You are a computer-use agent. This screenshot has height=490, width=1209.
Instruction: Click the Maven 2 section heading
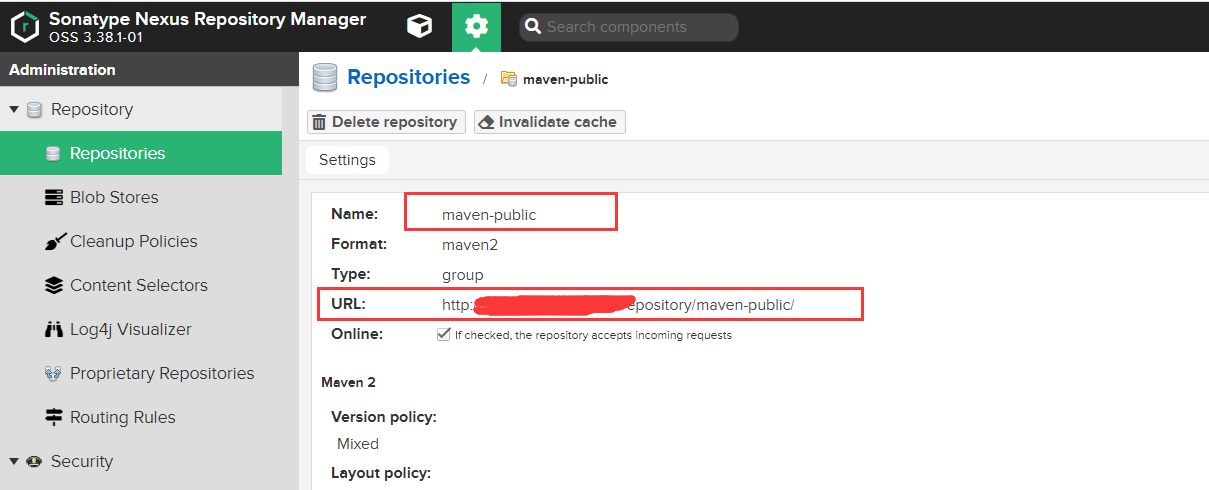(348, 382)
